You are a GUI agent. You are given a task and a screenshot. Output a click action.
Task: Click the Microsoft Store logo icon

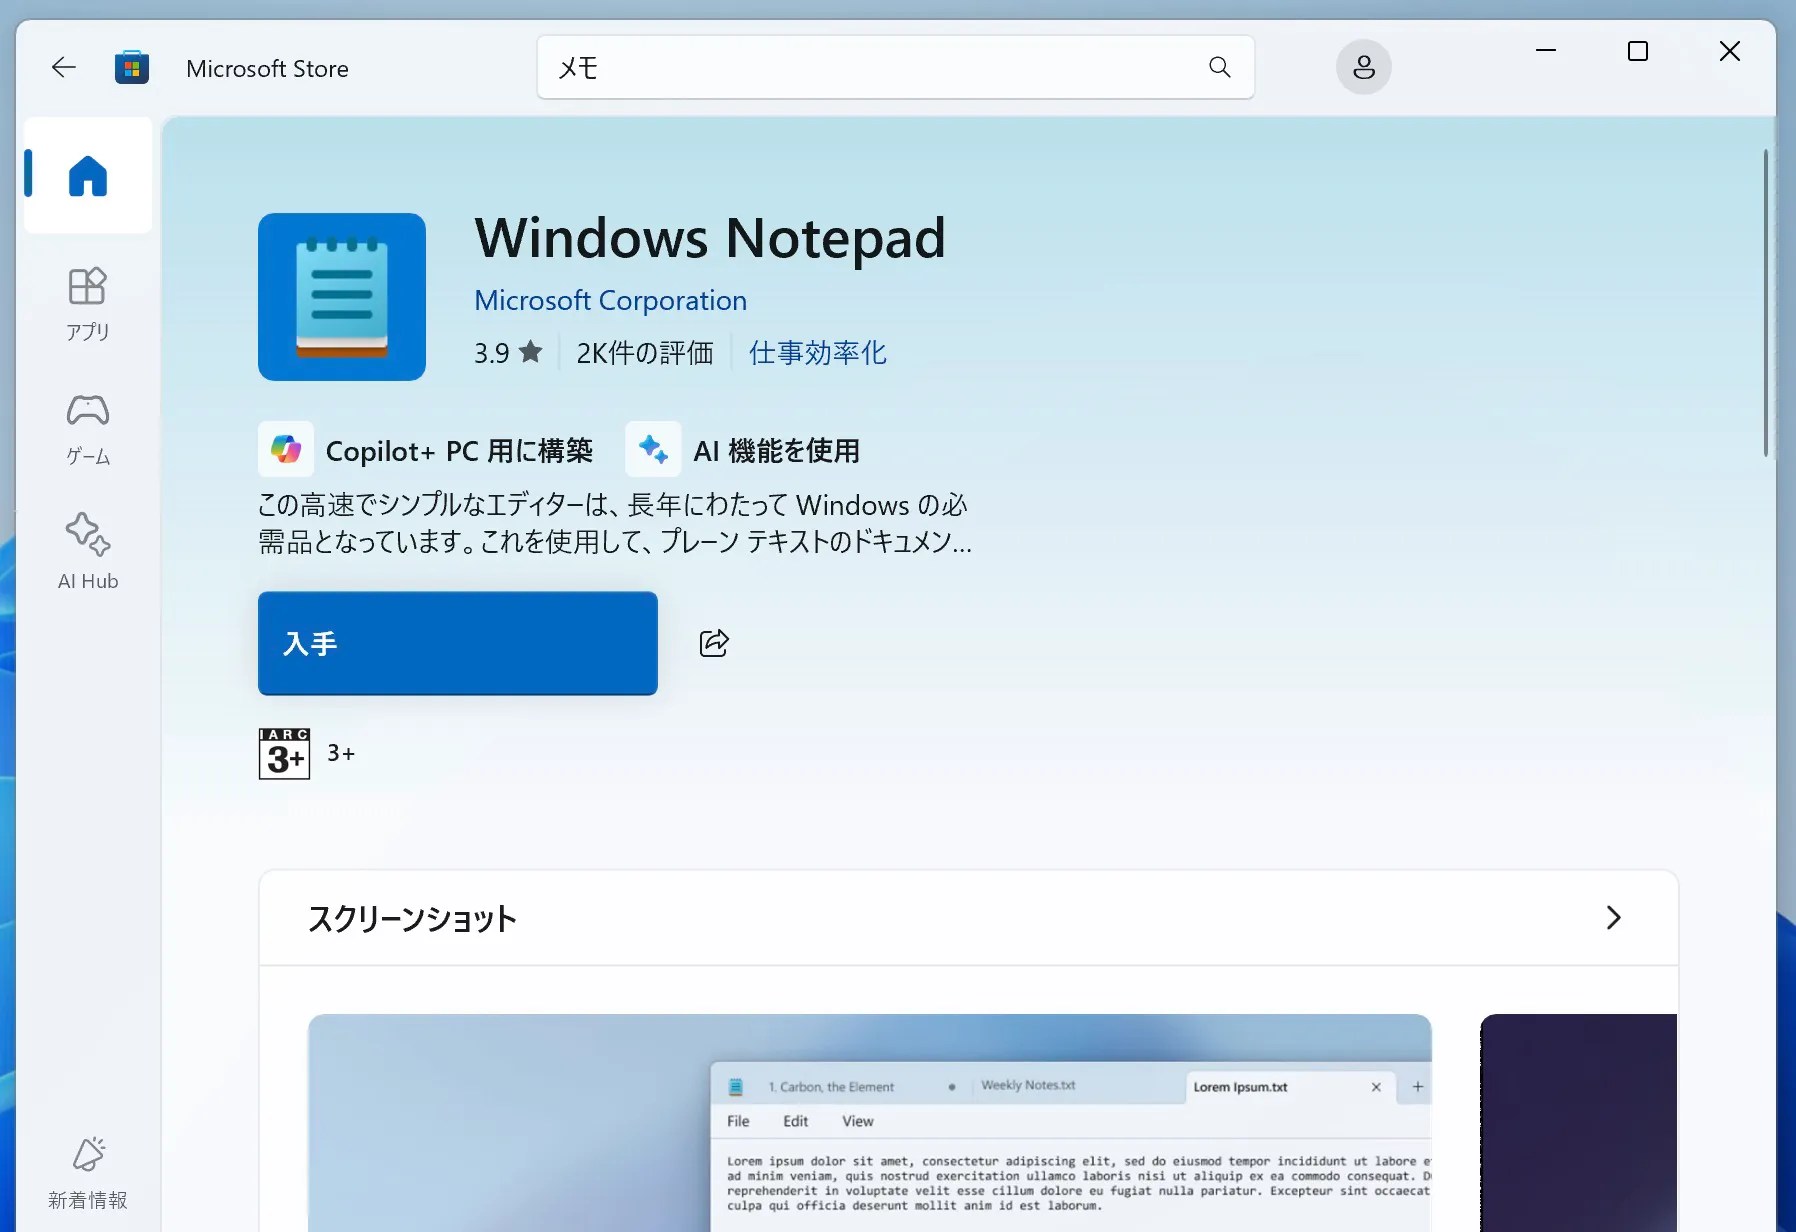(x=131, y=66)
